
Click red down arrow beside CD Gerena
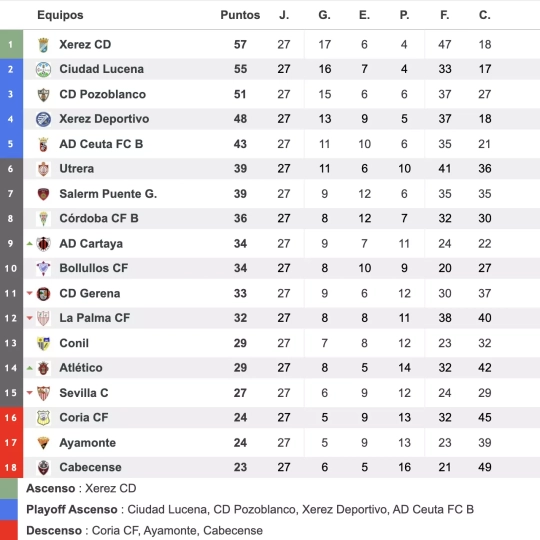(x=30, y=293)
